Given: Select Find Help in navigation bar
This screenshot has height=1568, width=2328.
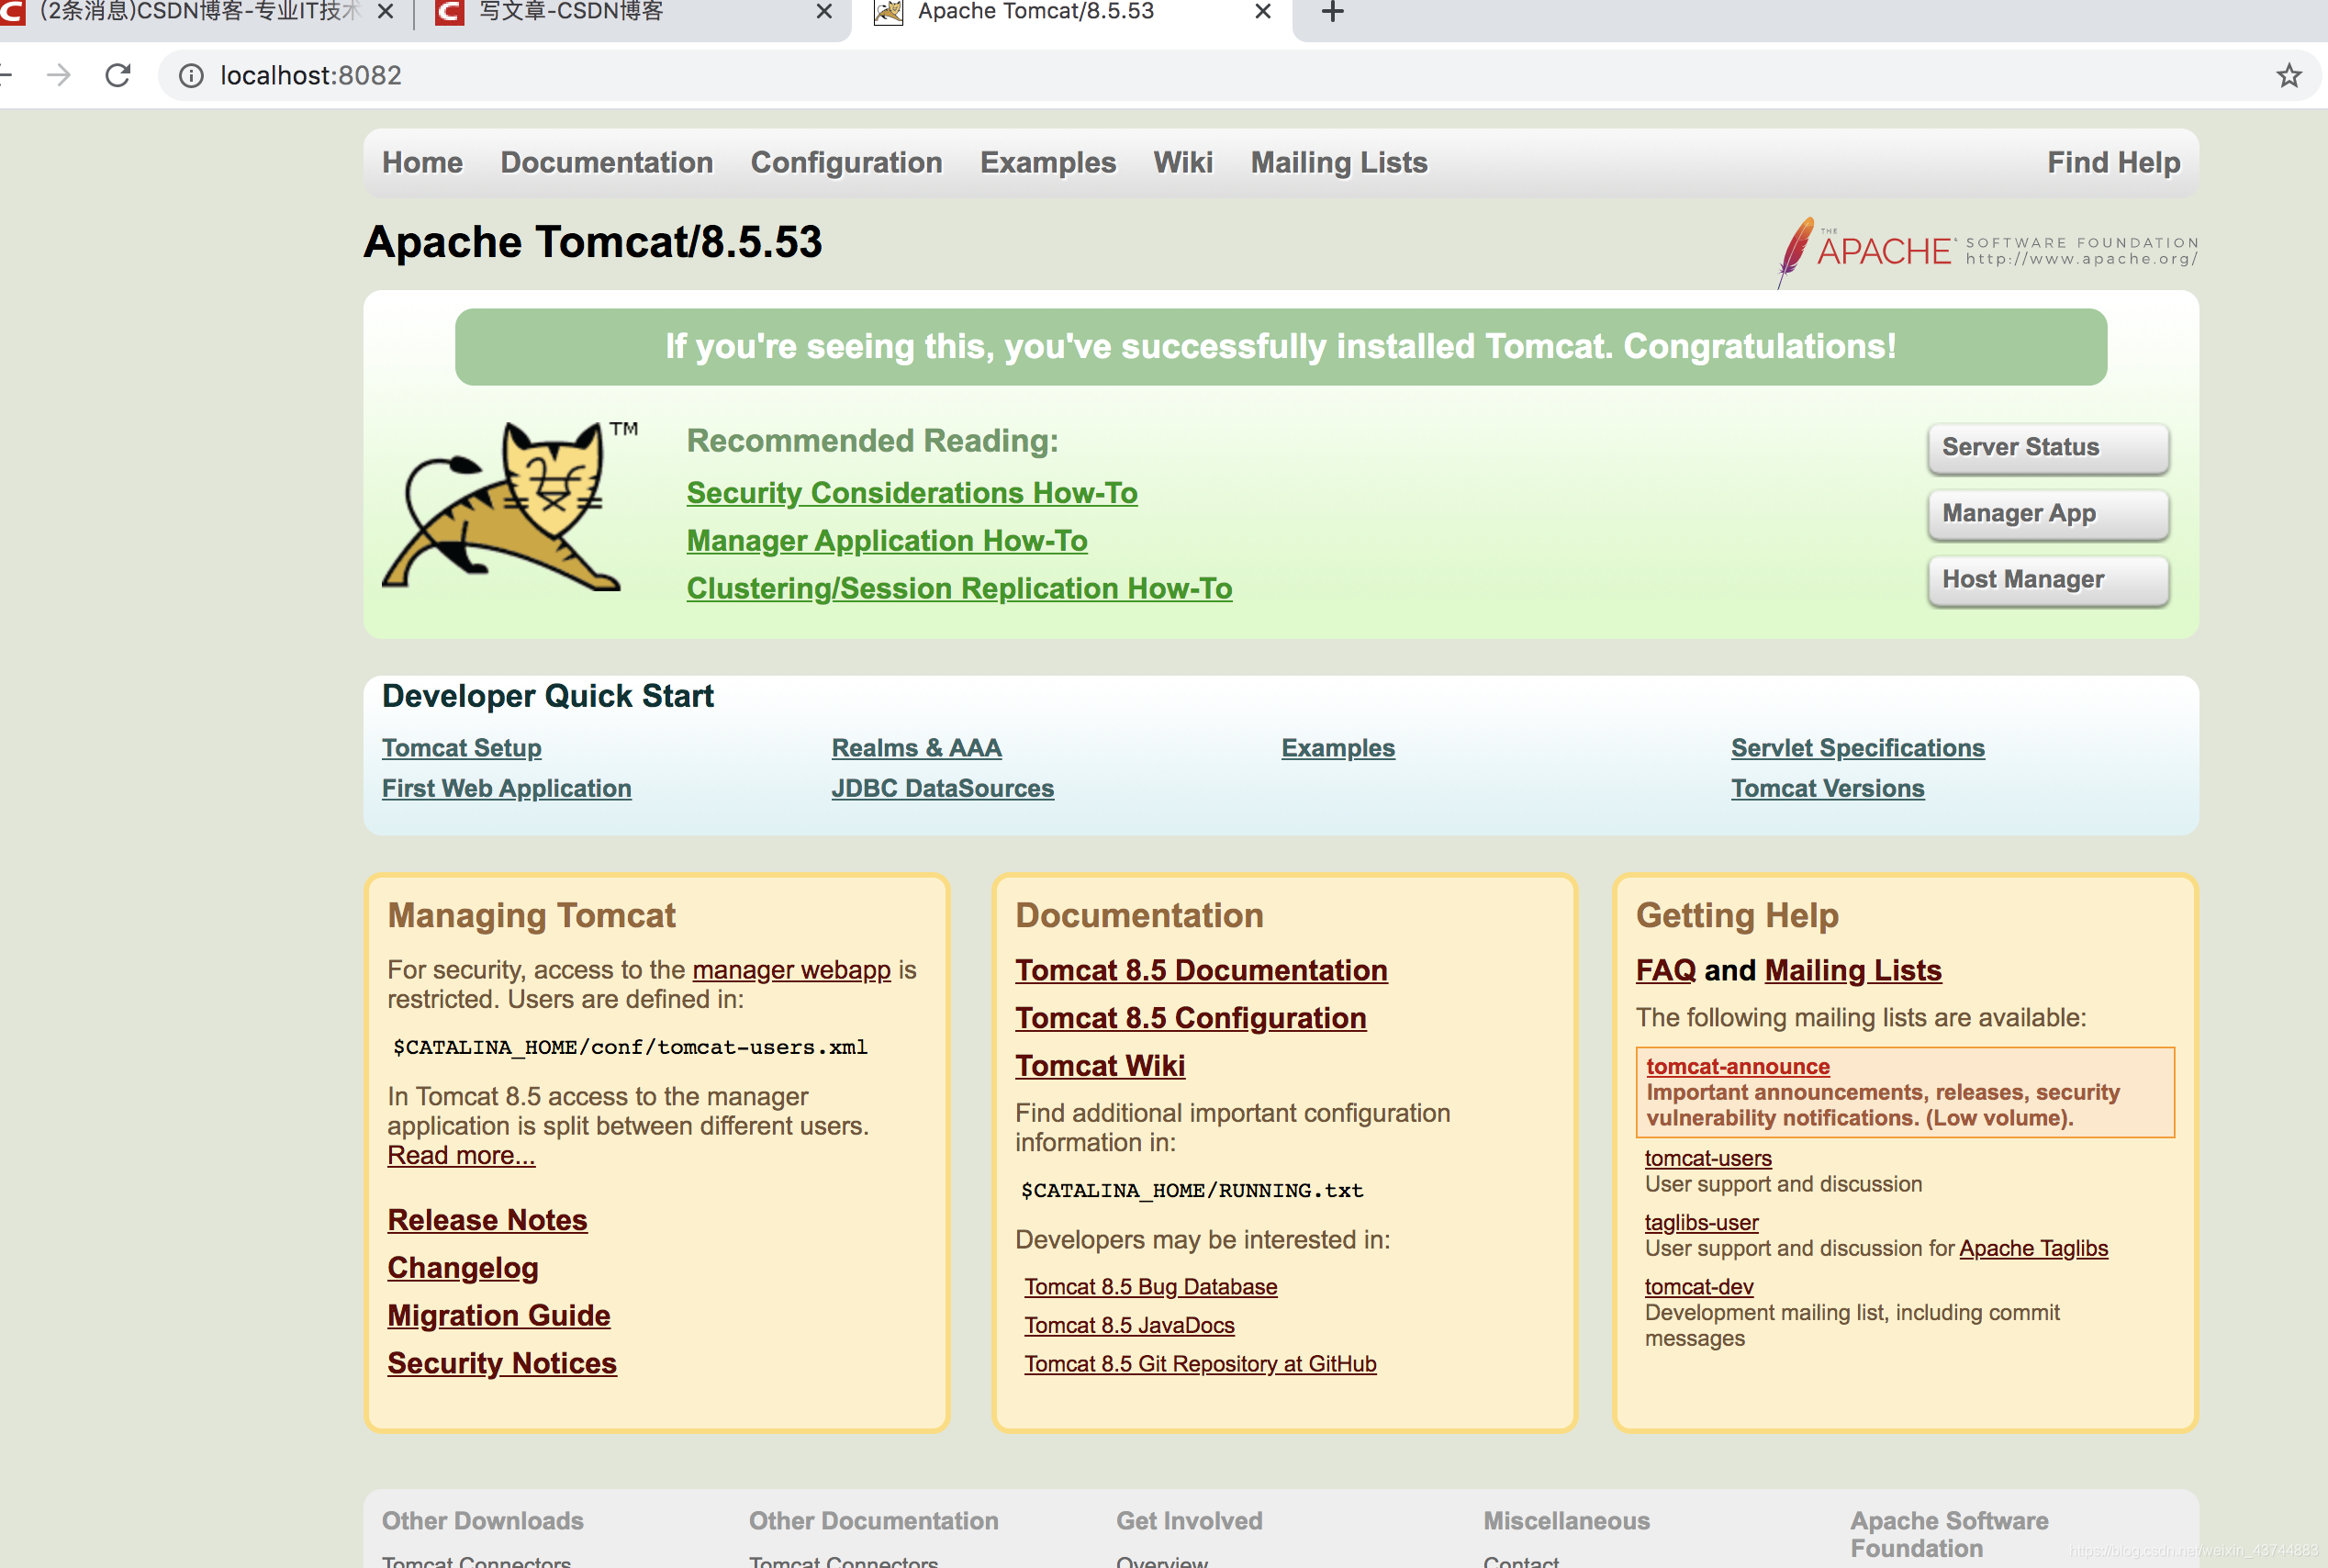Looking at the screenshot, I should coord(2112,163).
